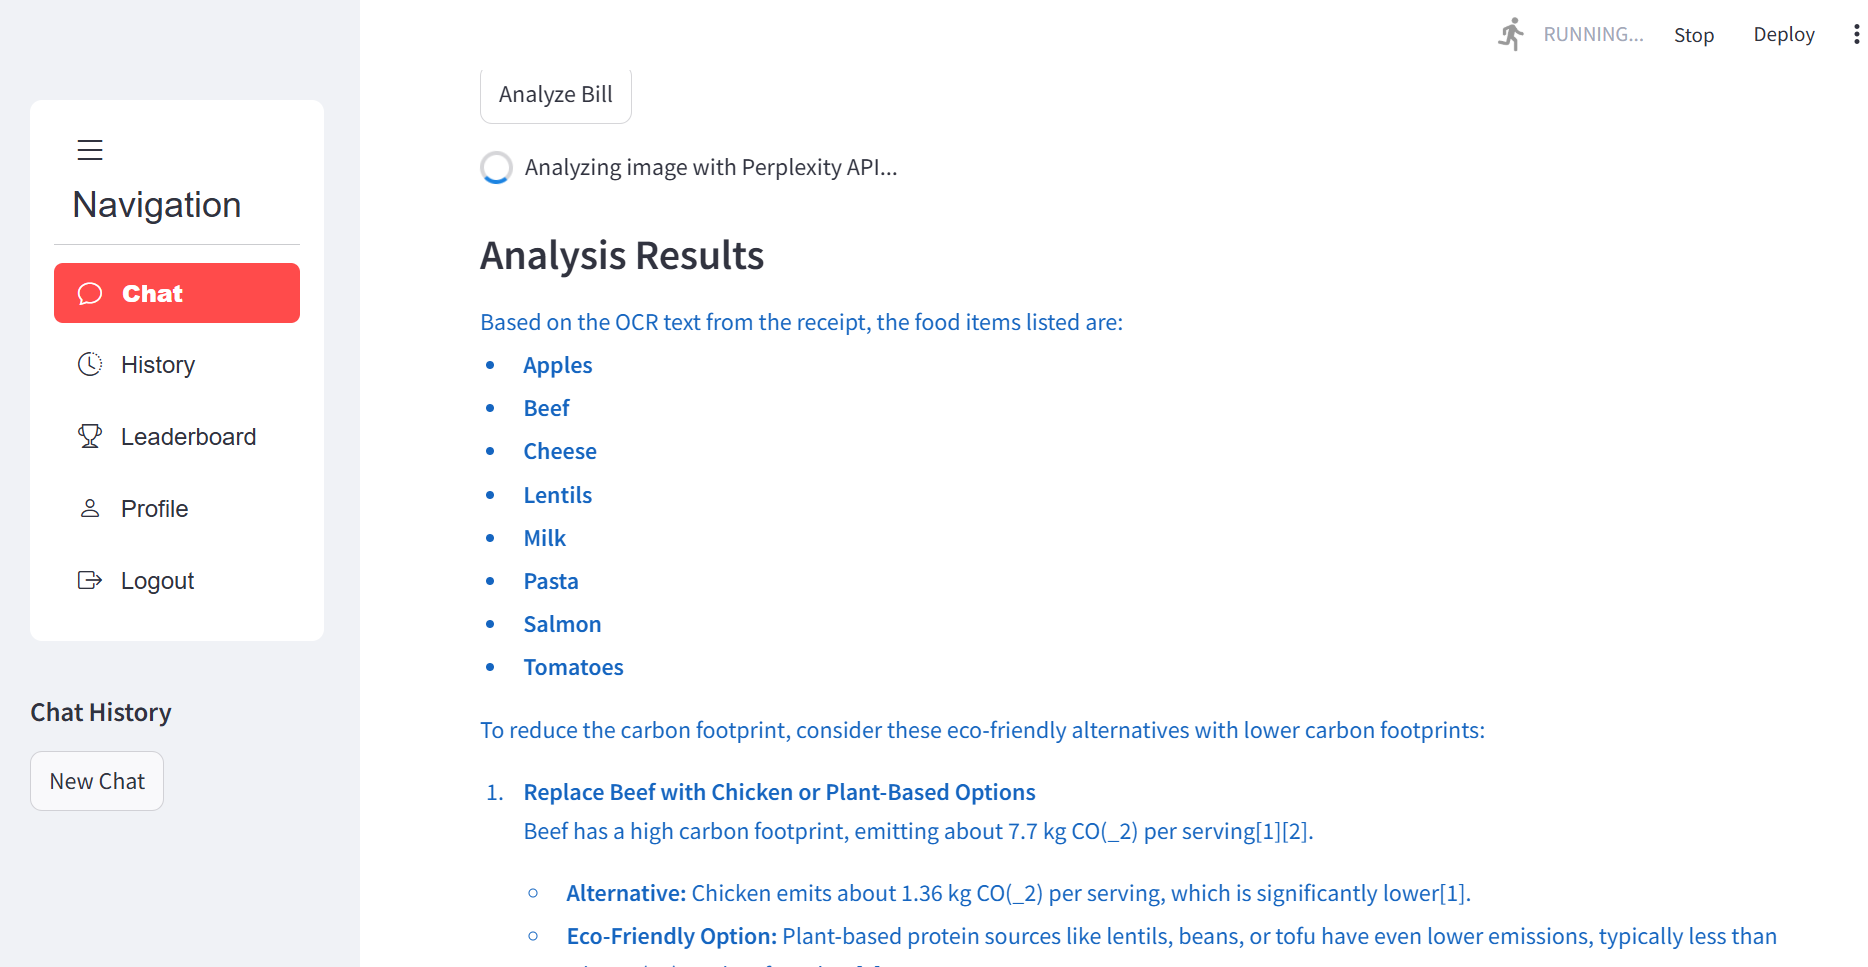Open the Chat navigation item
The width and height of the screenshot is (1868, 967).
pos(177,293)
